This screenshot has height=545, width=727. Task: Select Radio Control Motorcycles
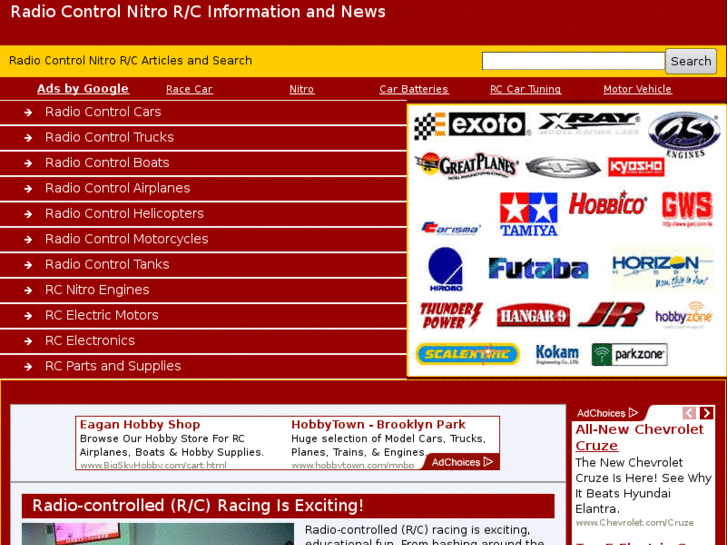tap(203, 239)
